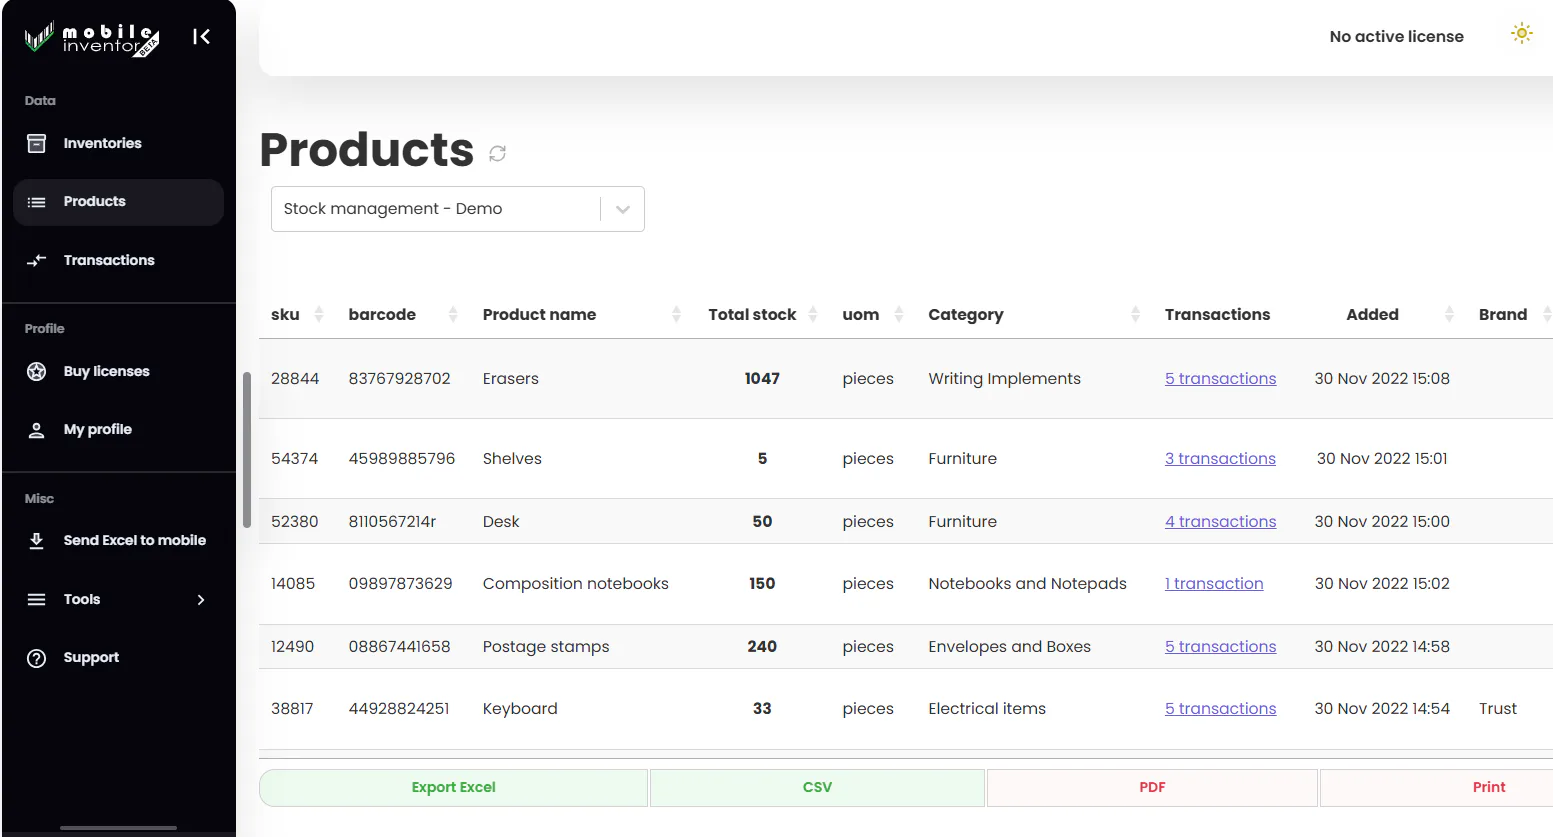
Task: Open the Inventories menu item
Action: (x=118, y=143)
